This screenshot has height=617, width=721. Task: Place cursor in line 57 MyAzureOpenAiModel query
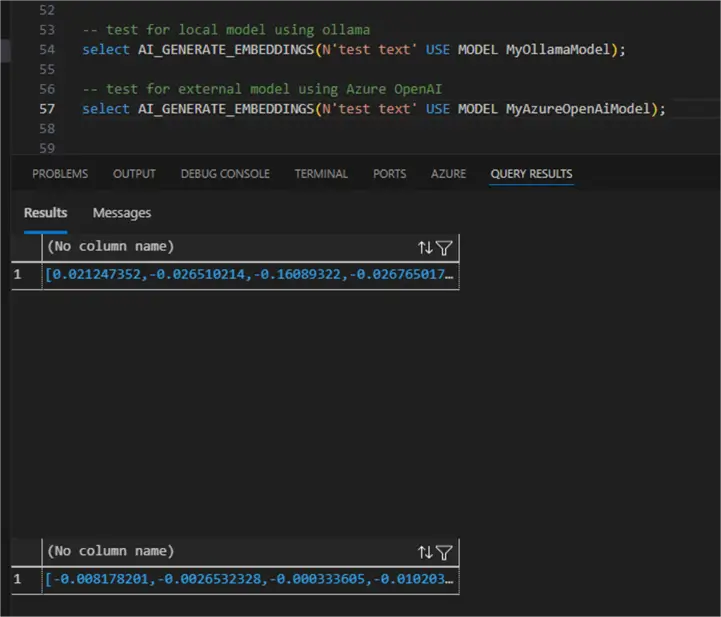point(373,109)
